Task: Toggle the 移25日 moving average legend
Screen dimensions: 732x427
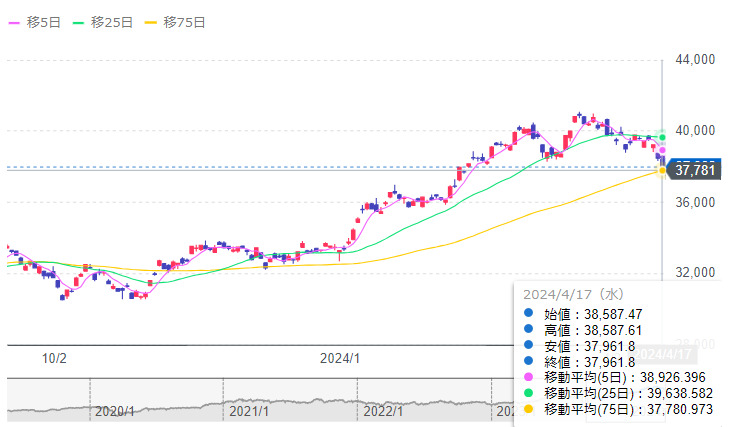Action: tap(104, 22)
